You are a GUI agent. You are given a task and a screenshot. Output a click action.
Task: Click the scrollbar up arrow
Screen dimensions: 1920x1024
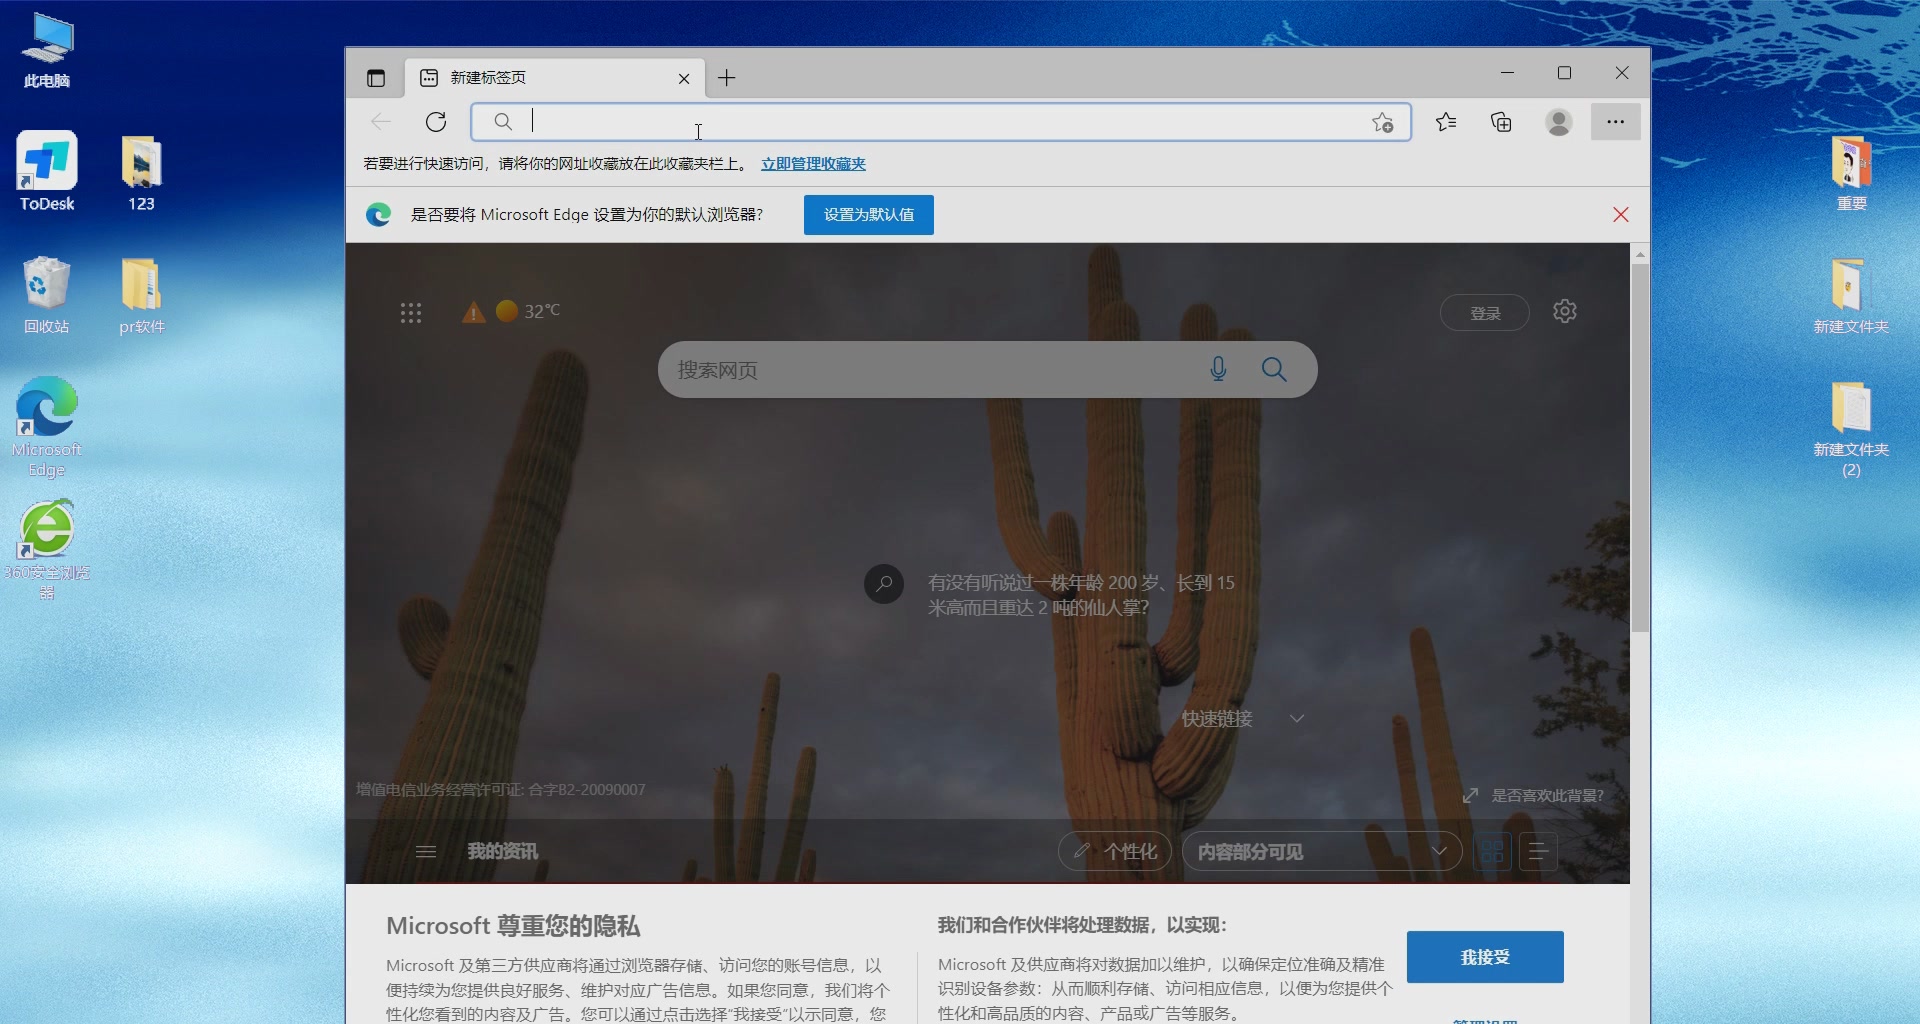pos(1640,255)
